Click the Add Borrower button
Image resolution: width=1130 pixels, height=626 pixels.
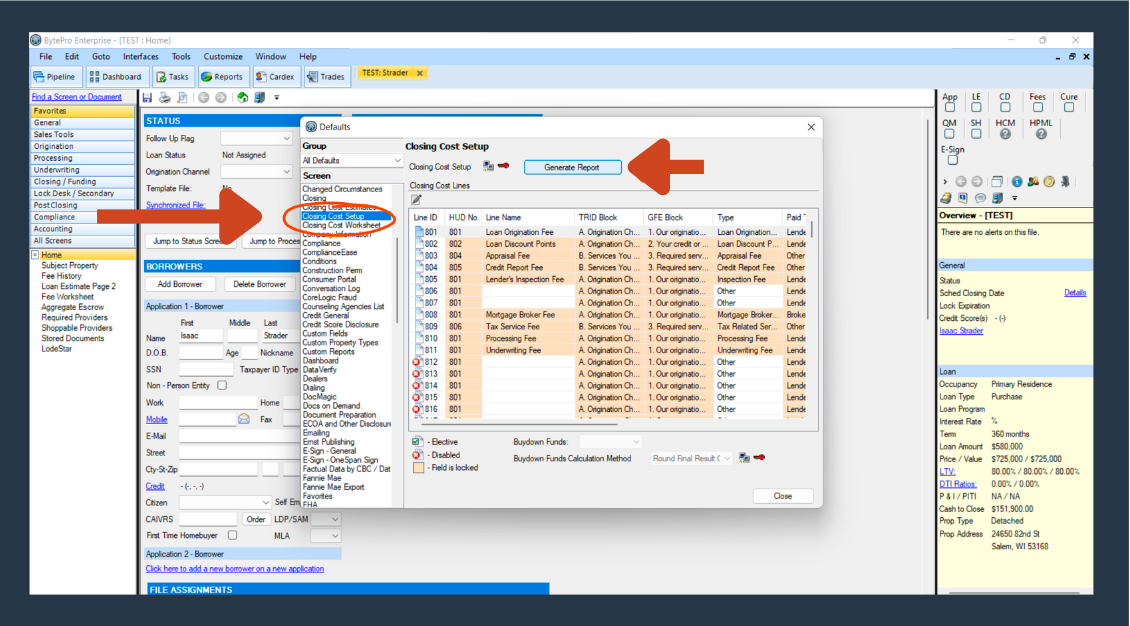179,284
